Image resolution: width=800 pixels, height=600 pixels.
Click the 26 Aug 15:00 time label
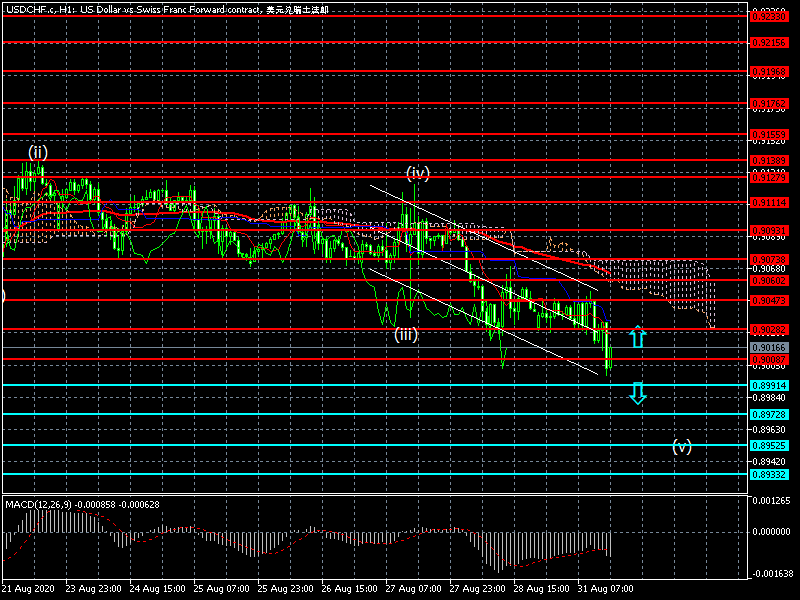[349, 589]
